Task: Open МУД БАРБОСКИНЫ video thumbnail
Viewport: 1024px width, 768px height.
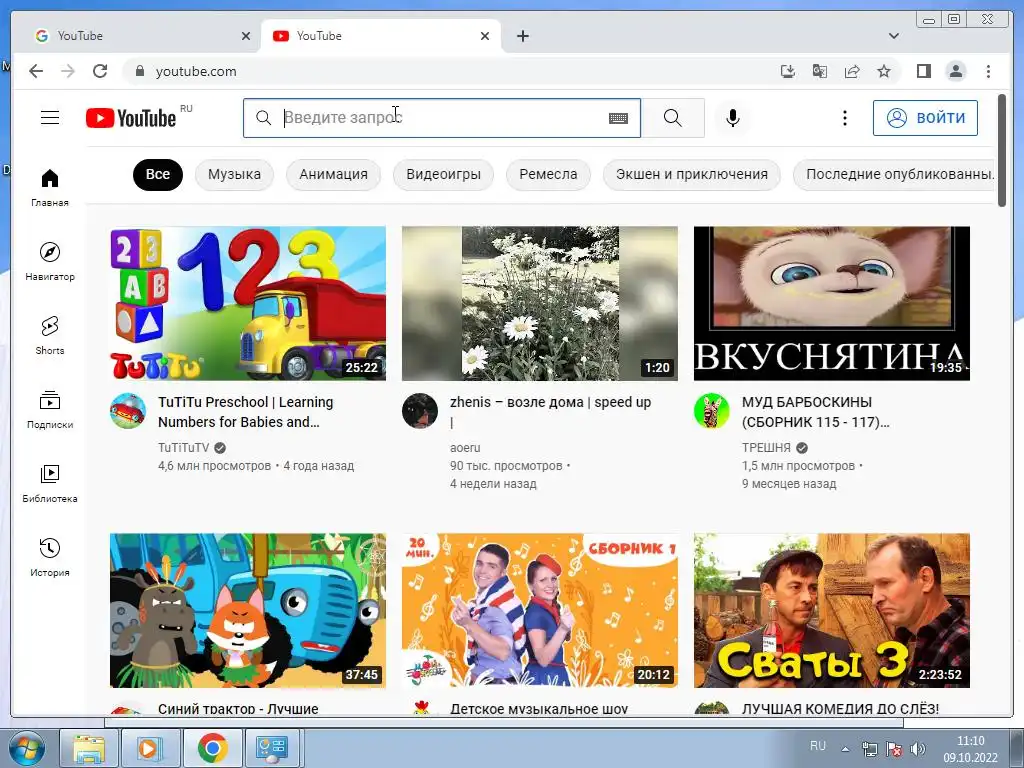Action: tap(831, 304)
